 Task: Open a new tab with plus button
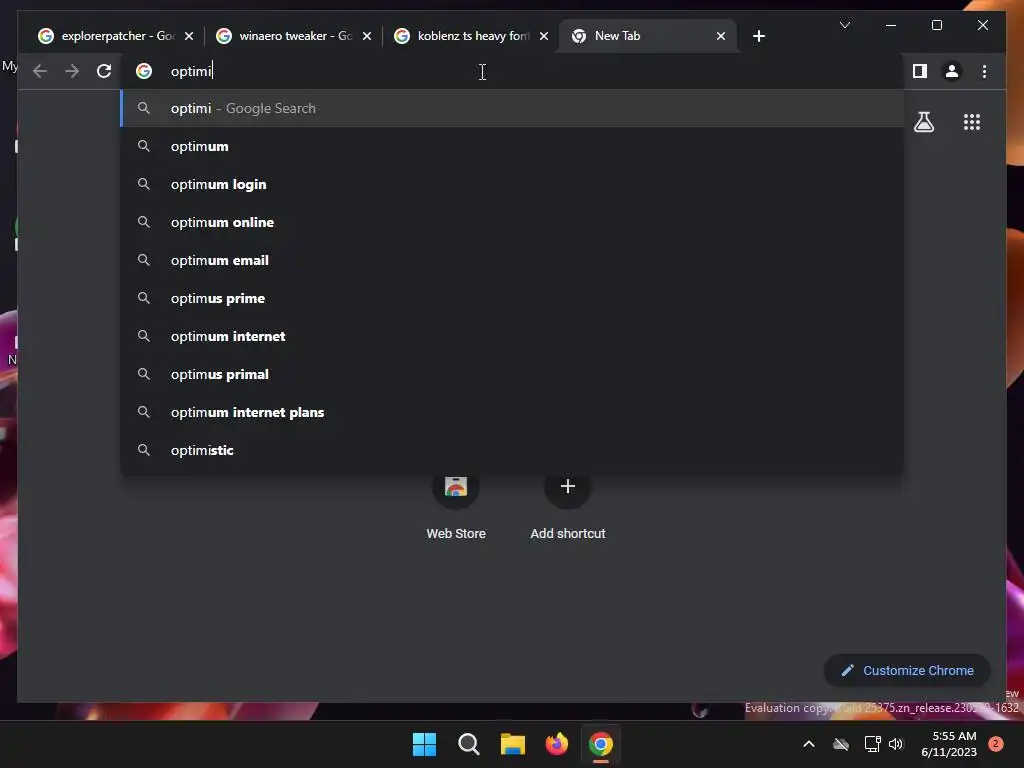pos(758,36)
